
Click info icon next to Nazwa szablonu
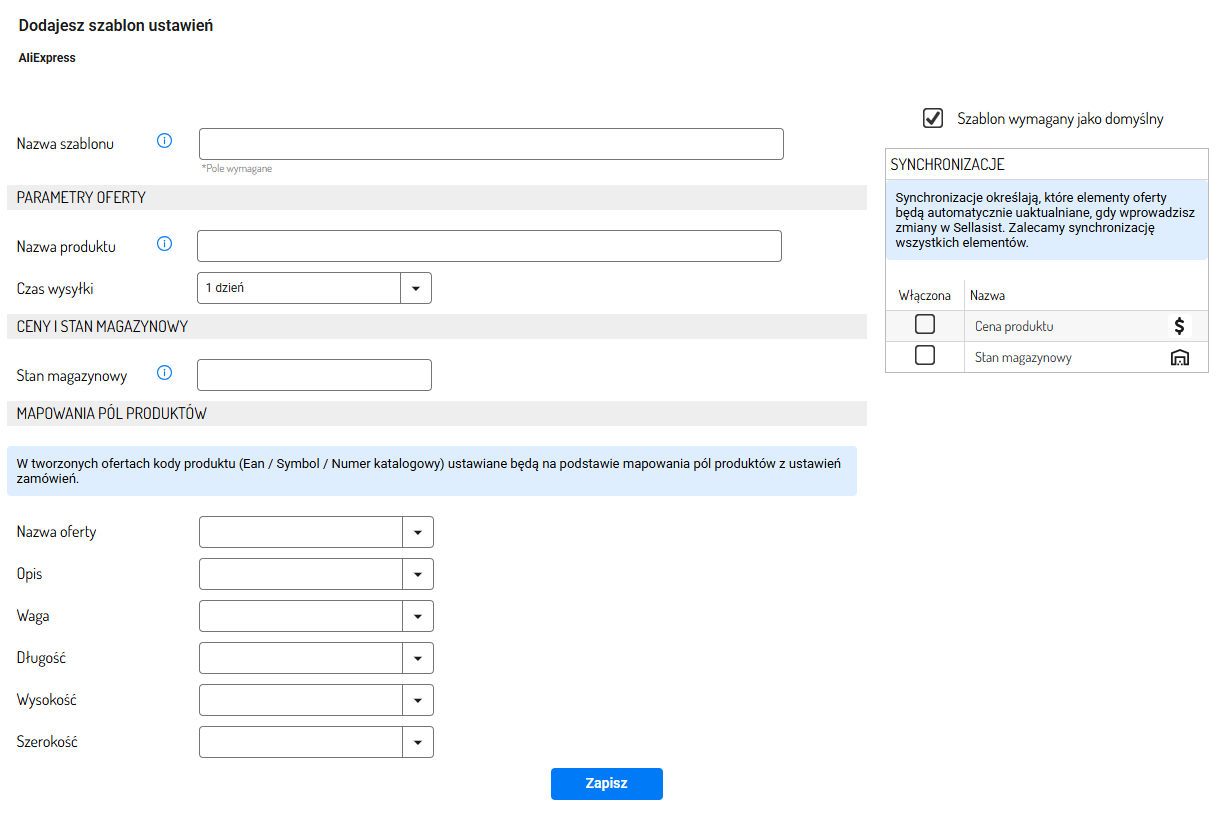coord(165,141)
